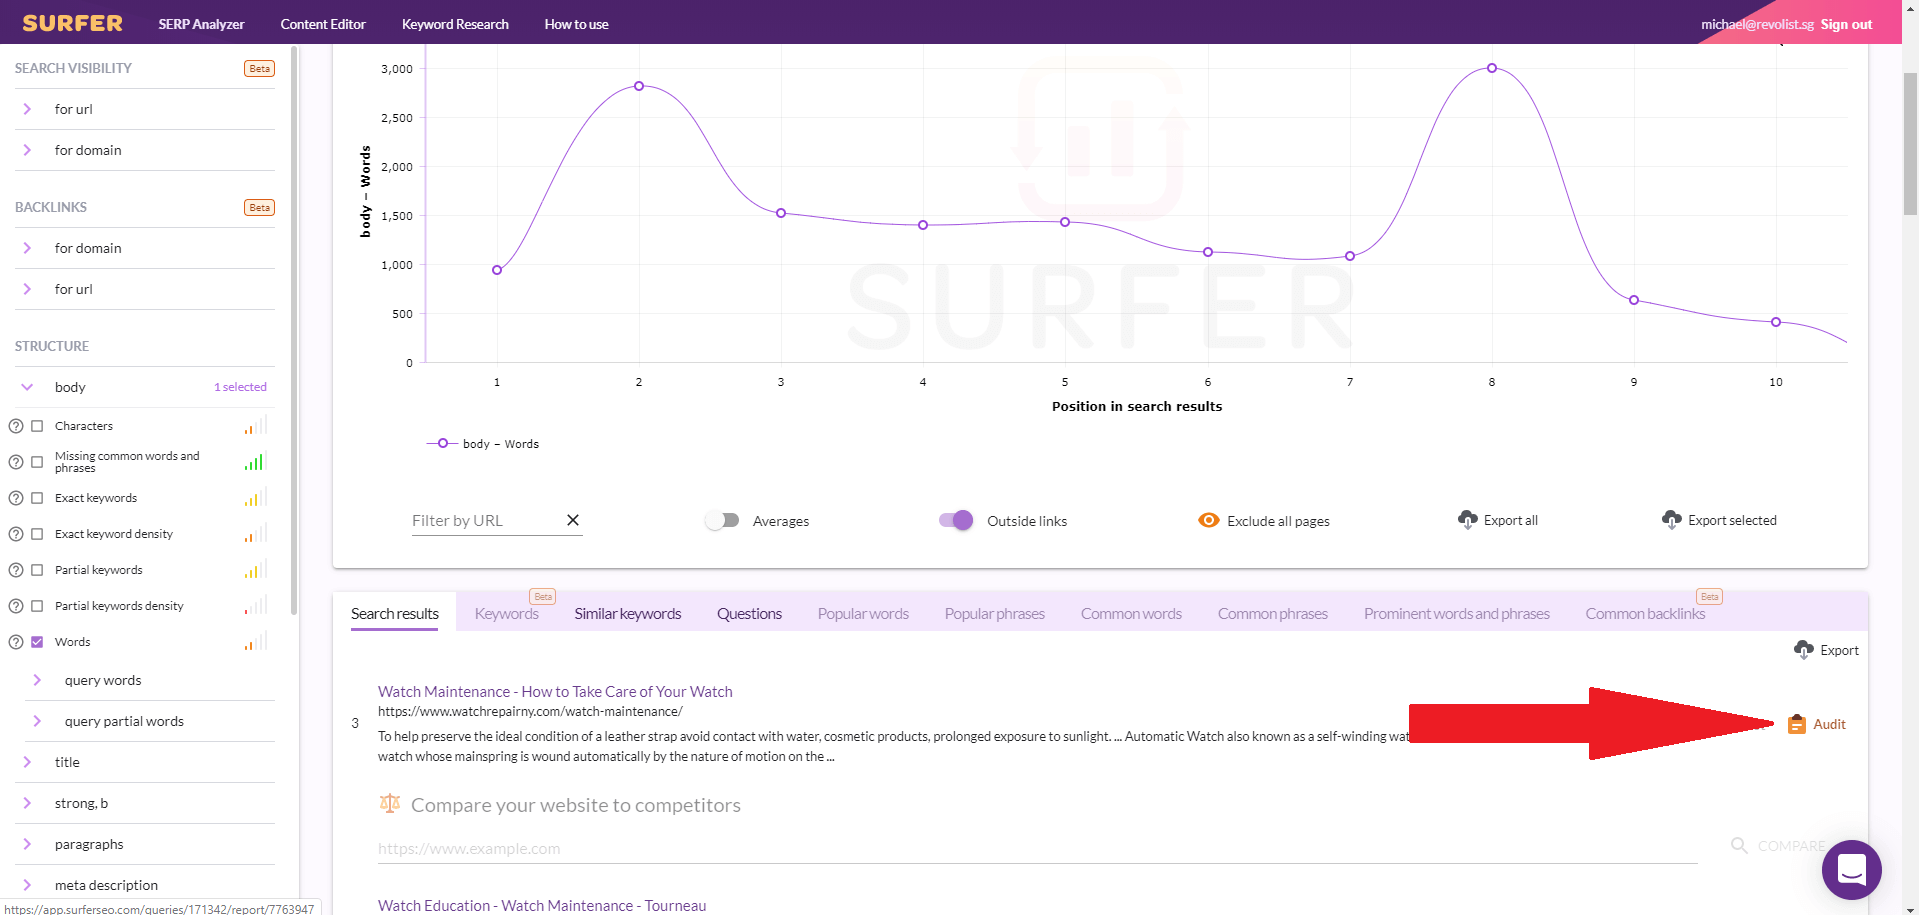Click Beta badge beside Backlinks
This screenshot has height=915, width=1919.
click(260, 208)
